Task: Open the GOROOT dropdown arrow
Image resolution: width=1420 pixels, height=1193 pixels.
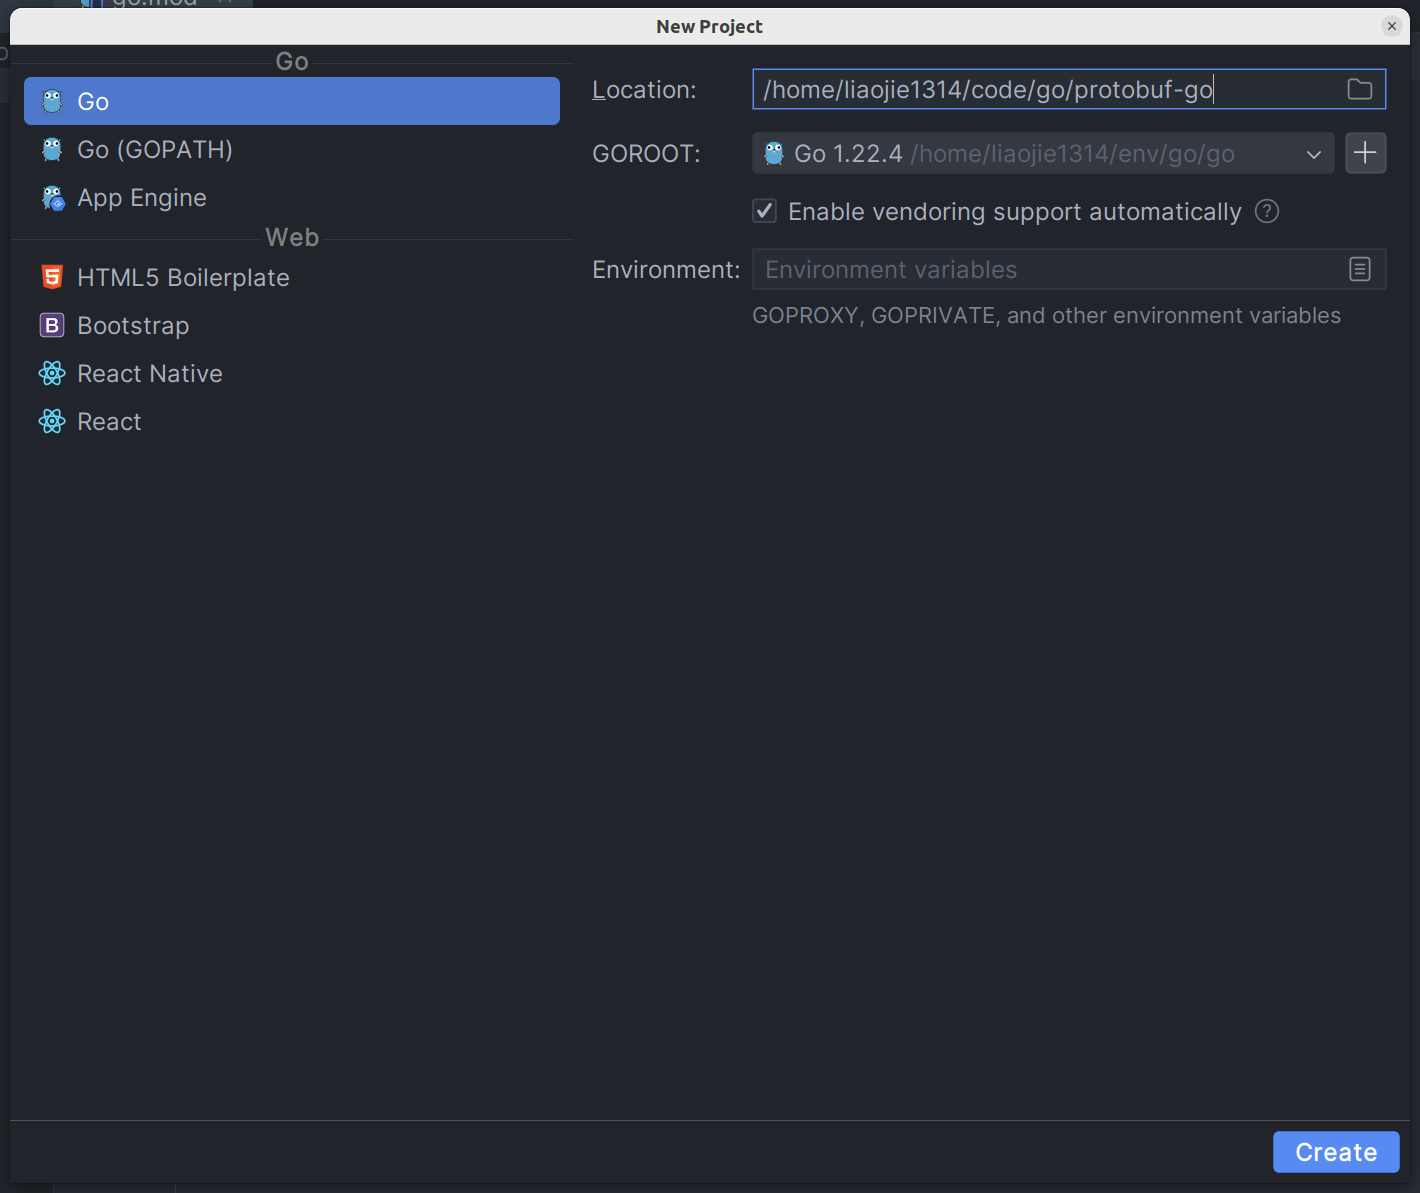Action: pos(1314,154)
